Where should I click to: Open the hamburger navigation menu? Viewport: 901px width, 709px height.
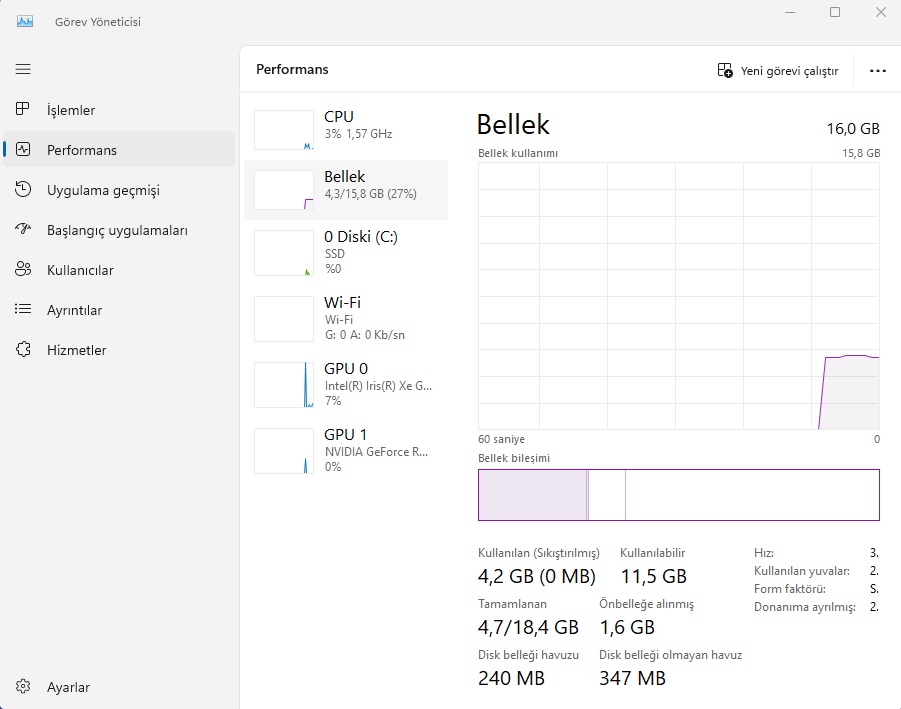pyautogui.click(x=23, y=70)
